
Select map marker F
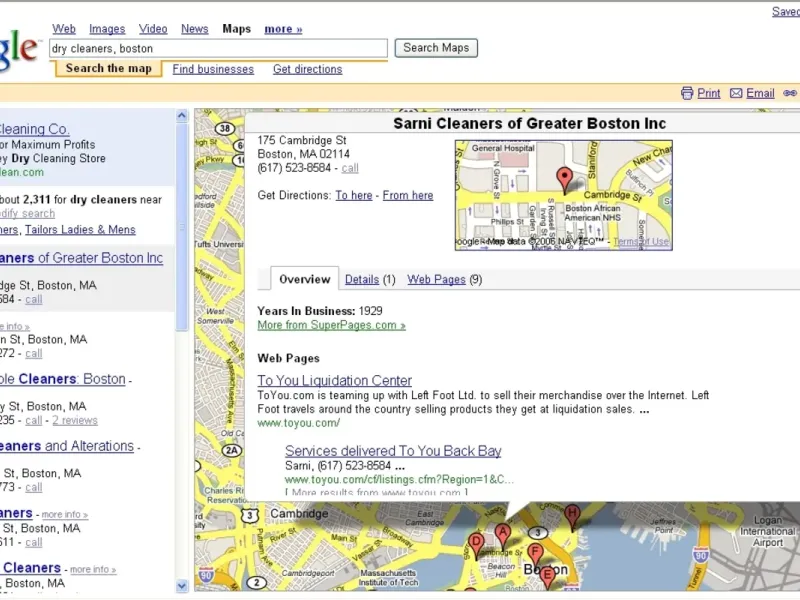(535, 555)
